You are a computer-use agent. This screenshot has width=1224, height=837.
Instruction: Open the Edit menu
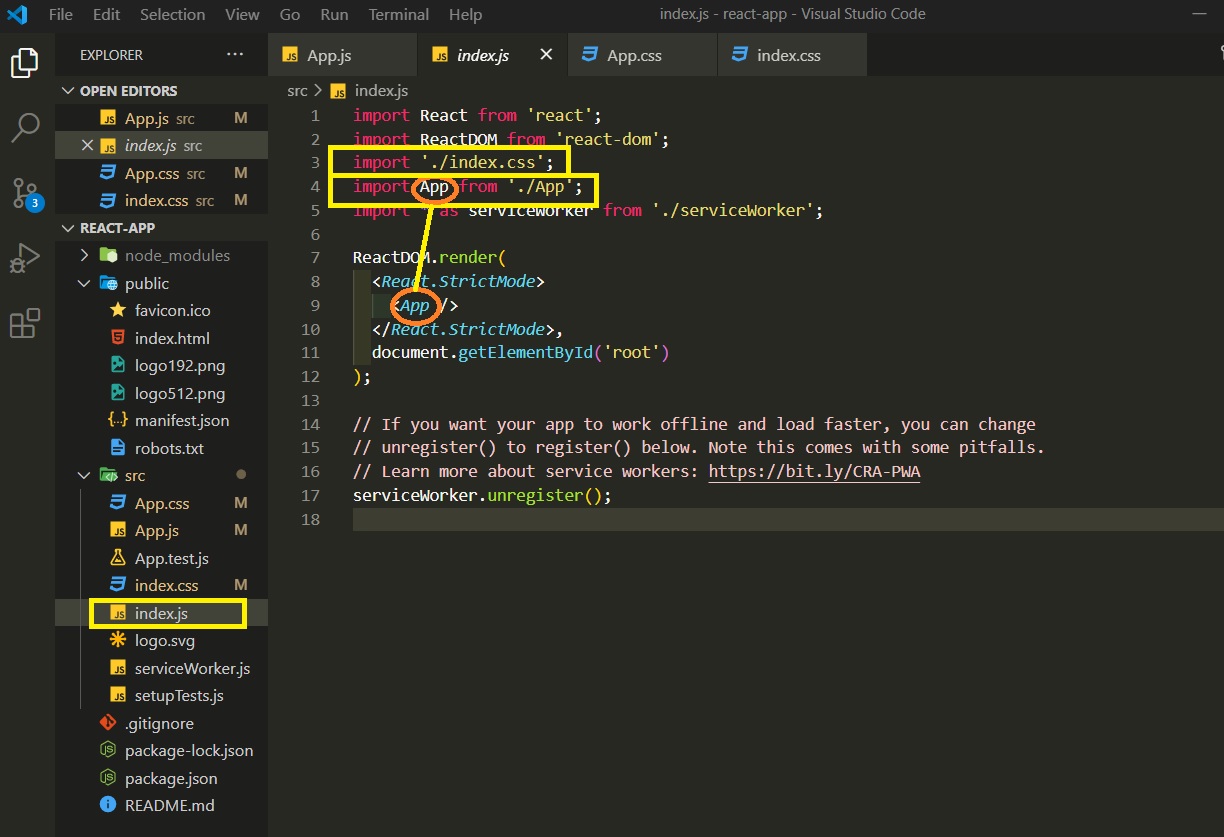[106, 14]
